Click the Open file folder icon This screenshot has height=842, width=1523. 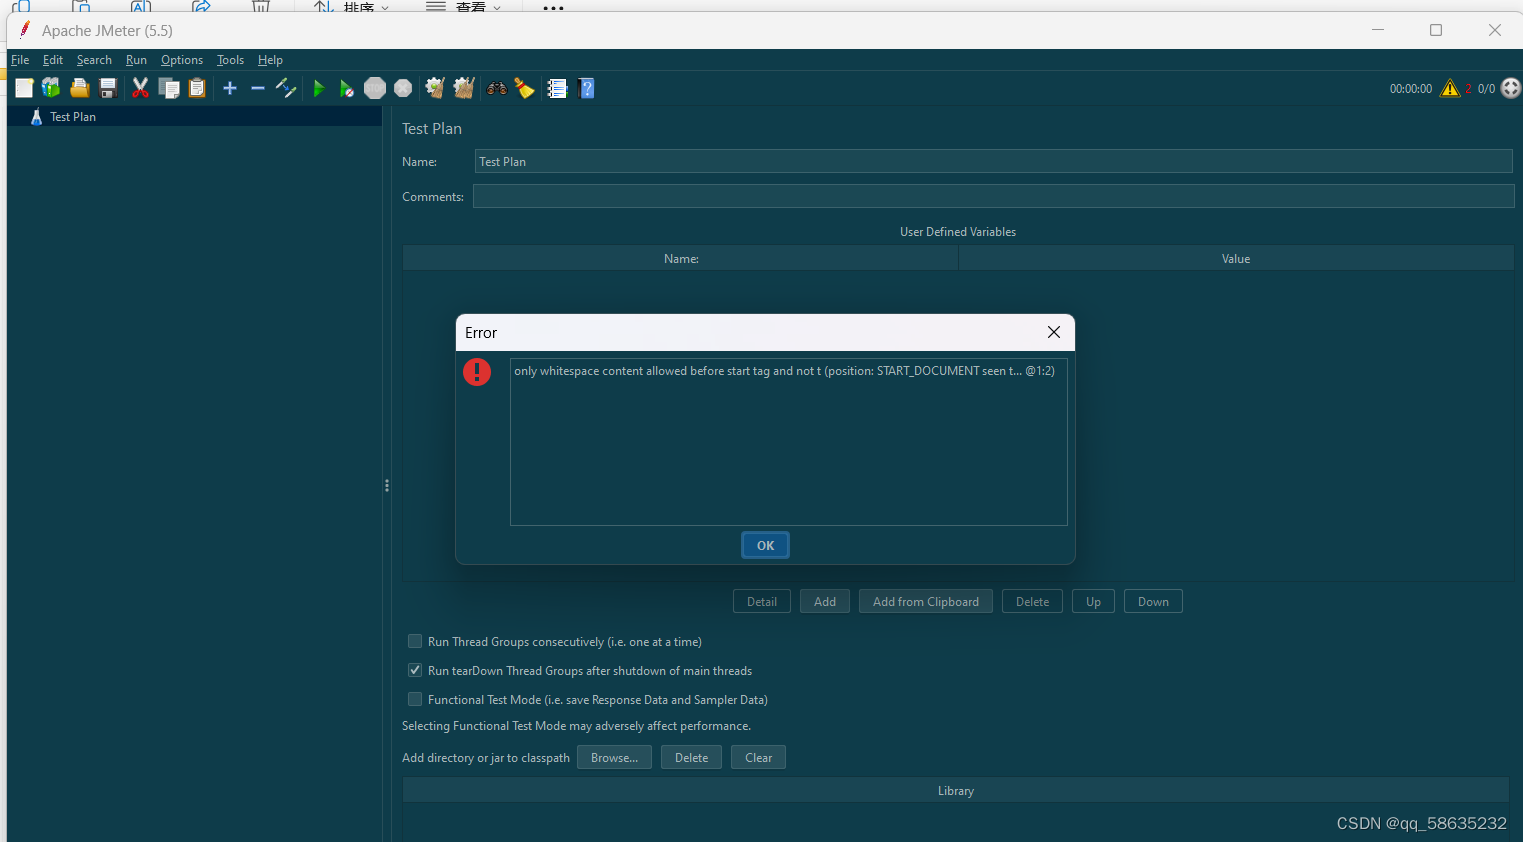[x=80, y=88]
